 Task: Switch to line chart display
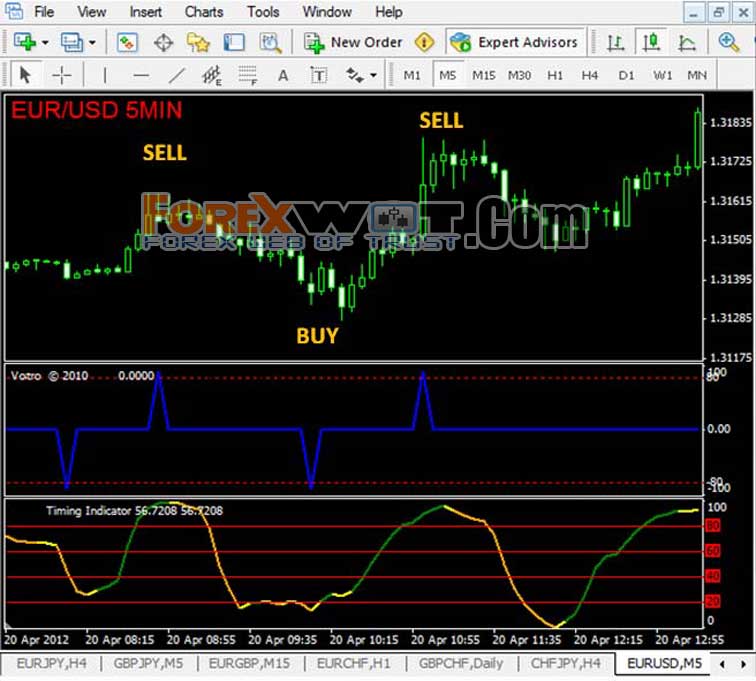[x=687, y=42]
